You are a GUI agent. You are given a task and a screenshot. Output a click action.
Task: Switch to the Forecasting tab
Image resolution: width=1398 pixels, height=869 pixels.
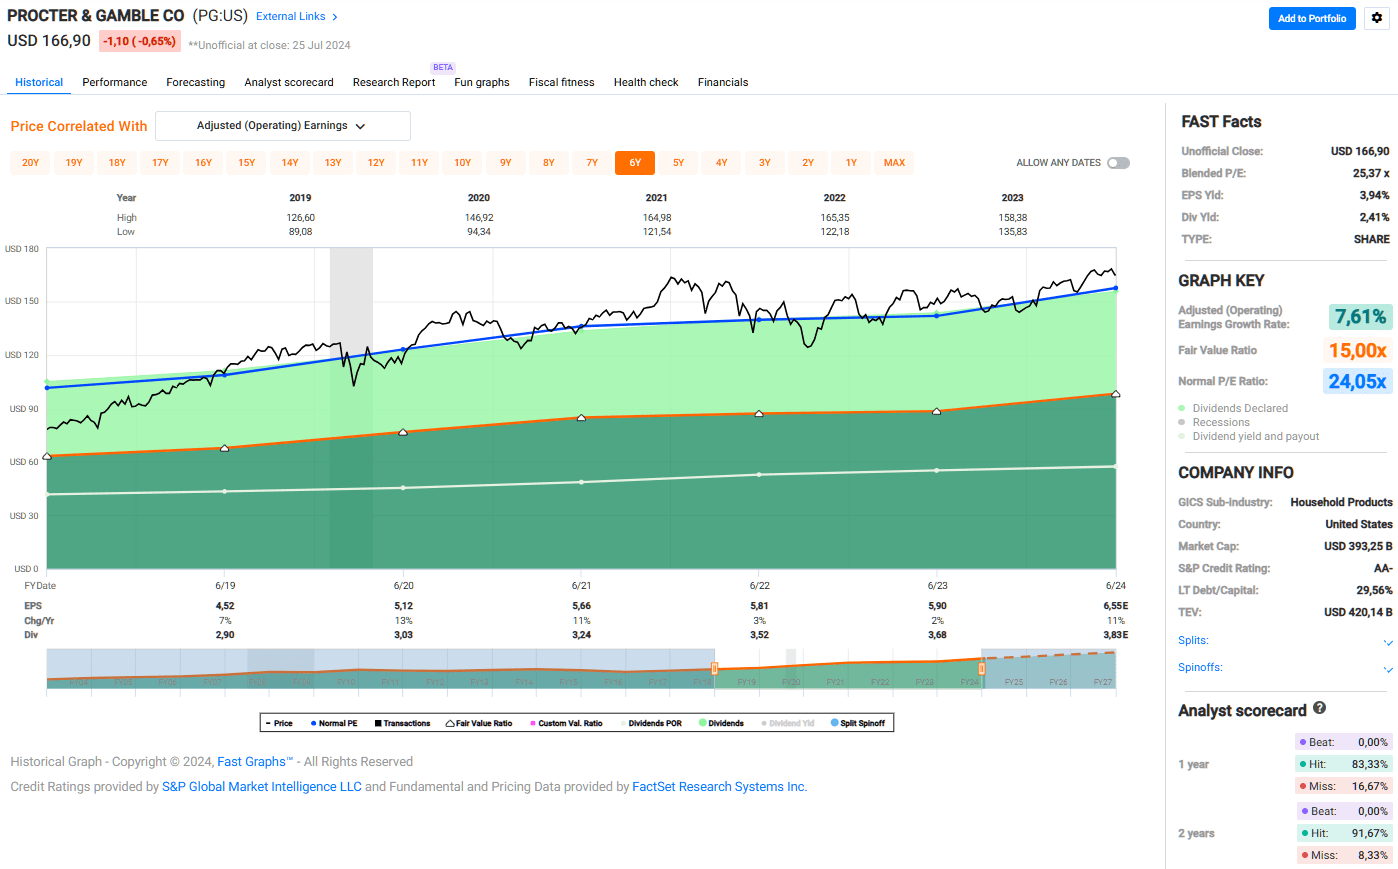(x=195, y=82)
